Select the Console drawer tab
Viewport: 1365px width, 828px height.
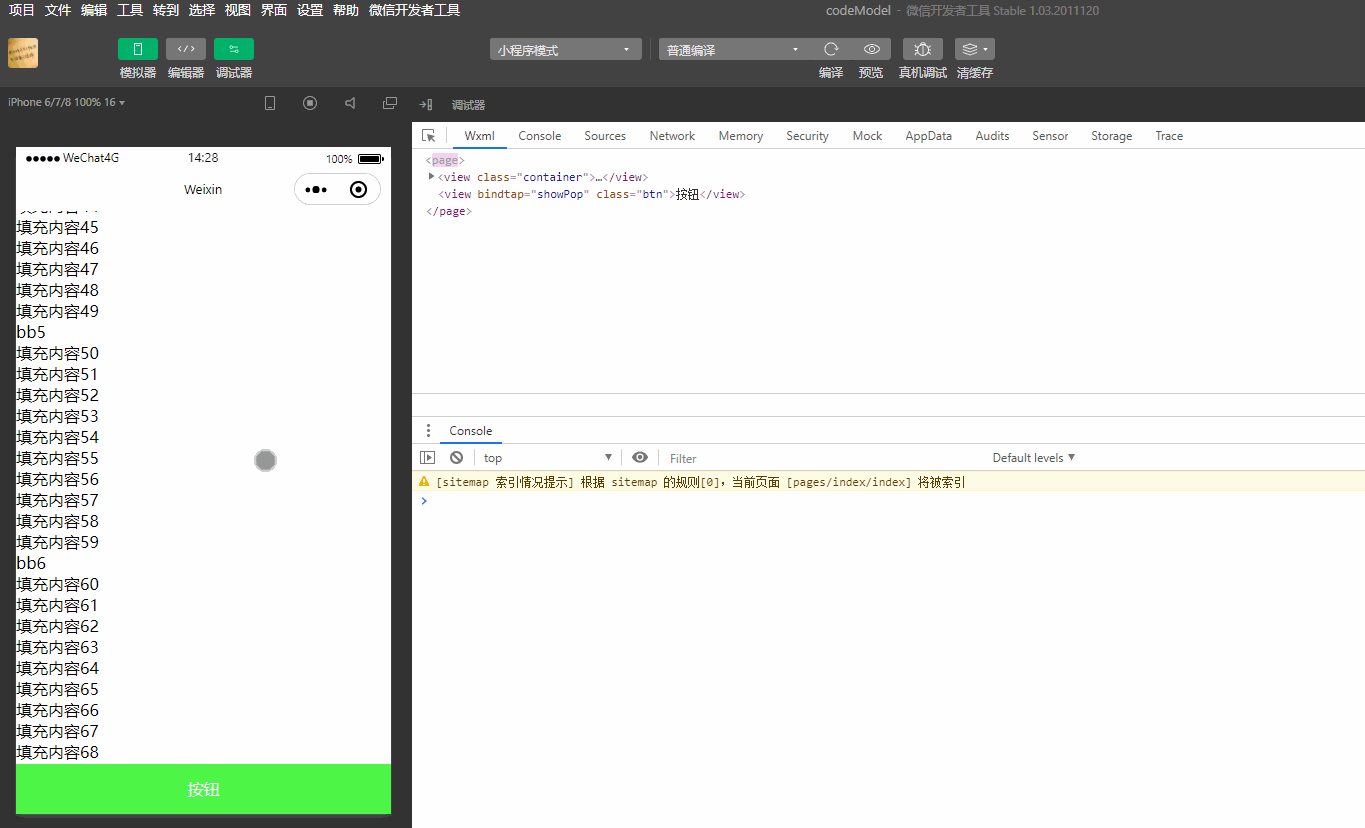(471, 431)
